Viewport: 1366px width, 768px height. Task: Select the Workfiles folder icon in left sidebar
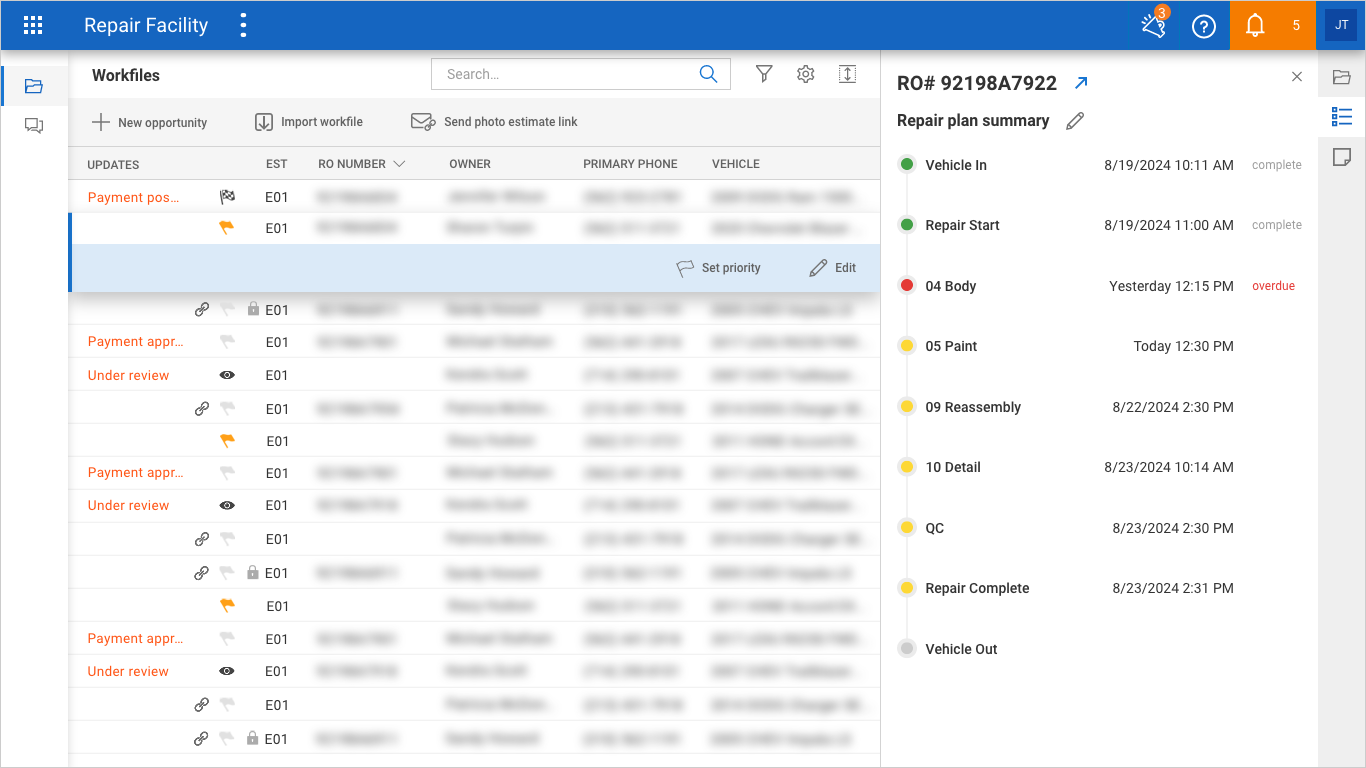tap(34, 86)
